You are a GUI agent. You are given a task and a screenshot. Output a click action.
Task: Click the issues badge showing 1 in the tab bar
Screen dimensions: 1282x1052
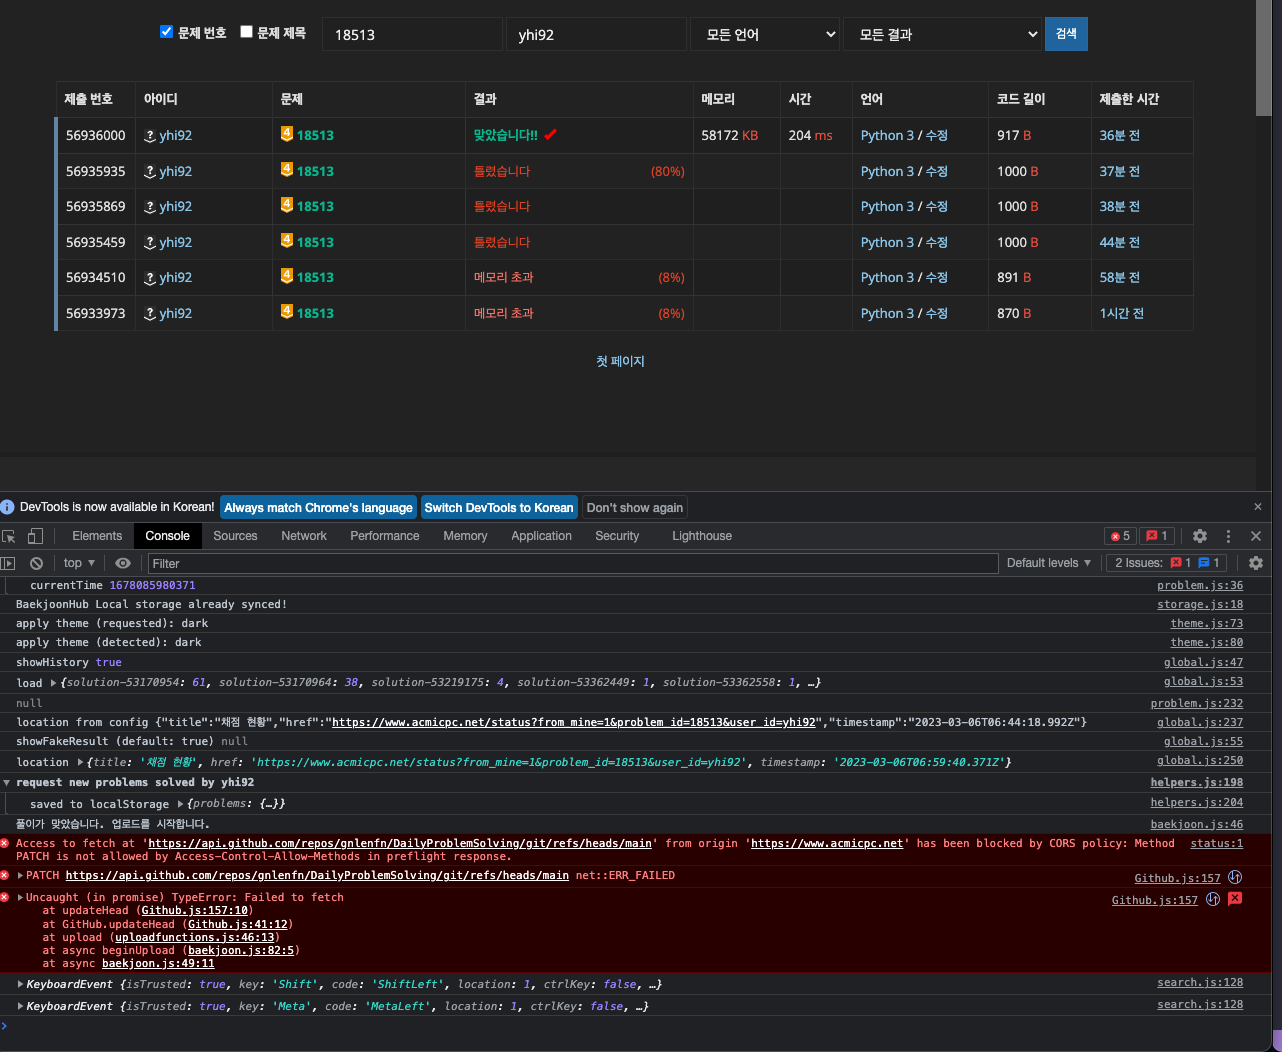(x=1157, y=536)
